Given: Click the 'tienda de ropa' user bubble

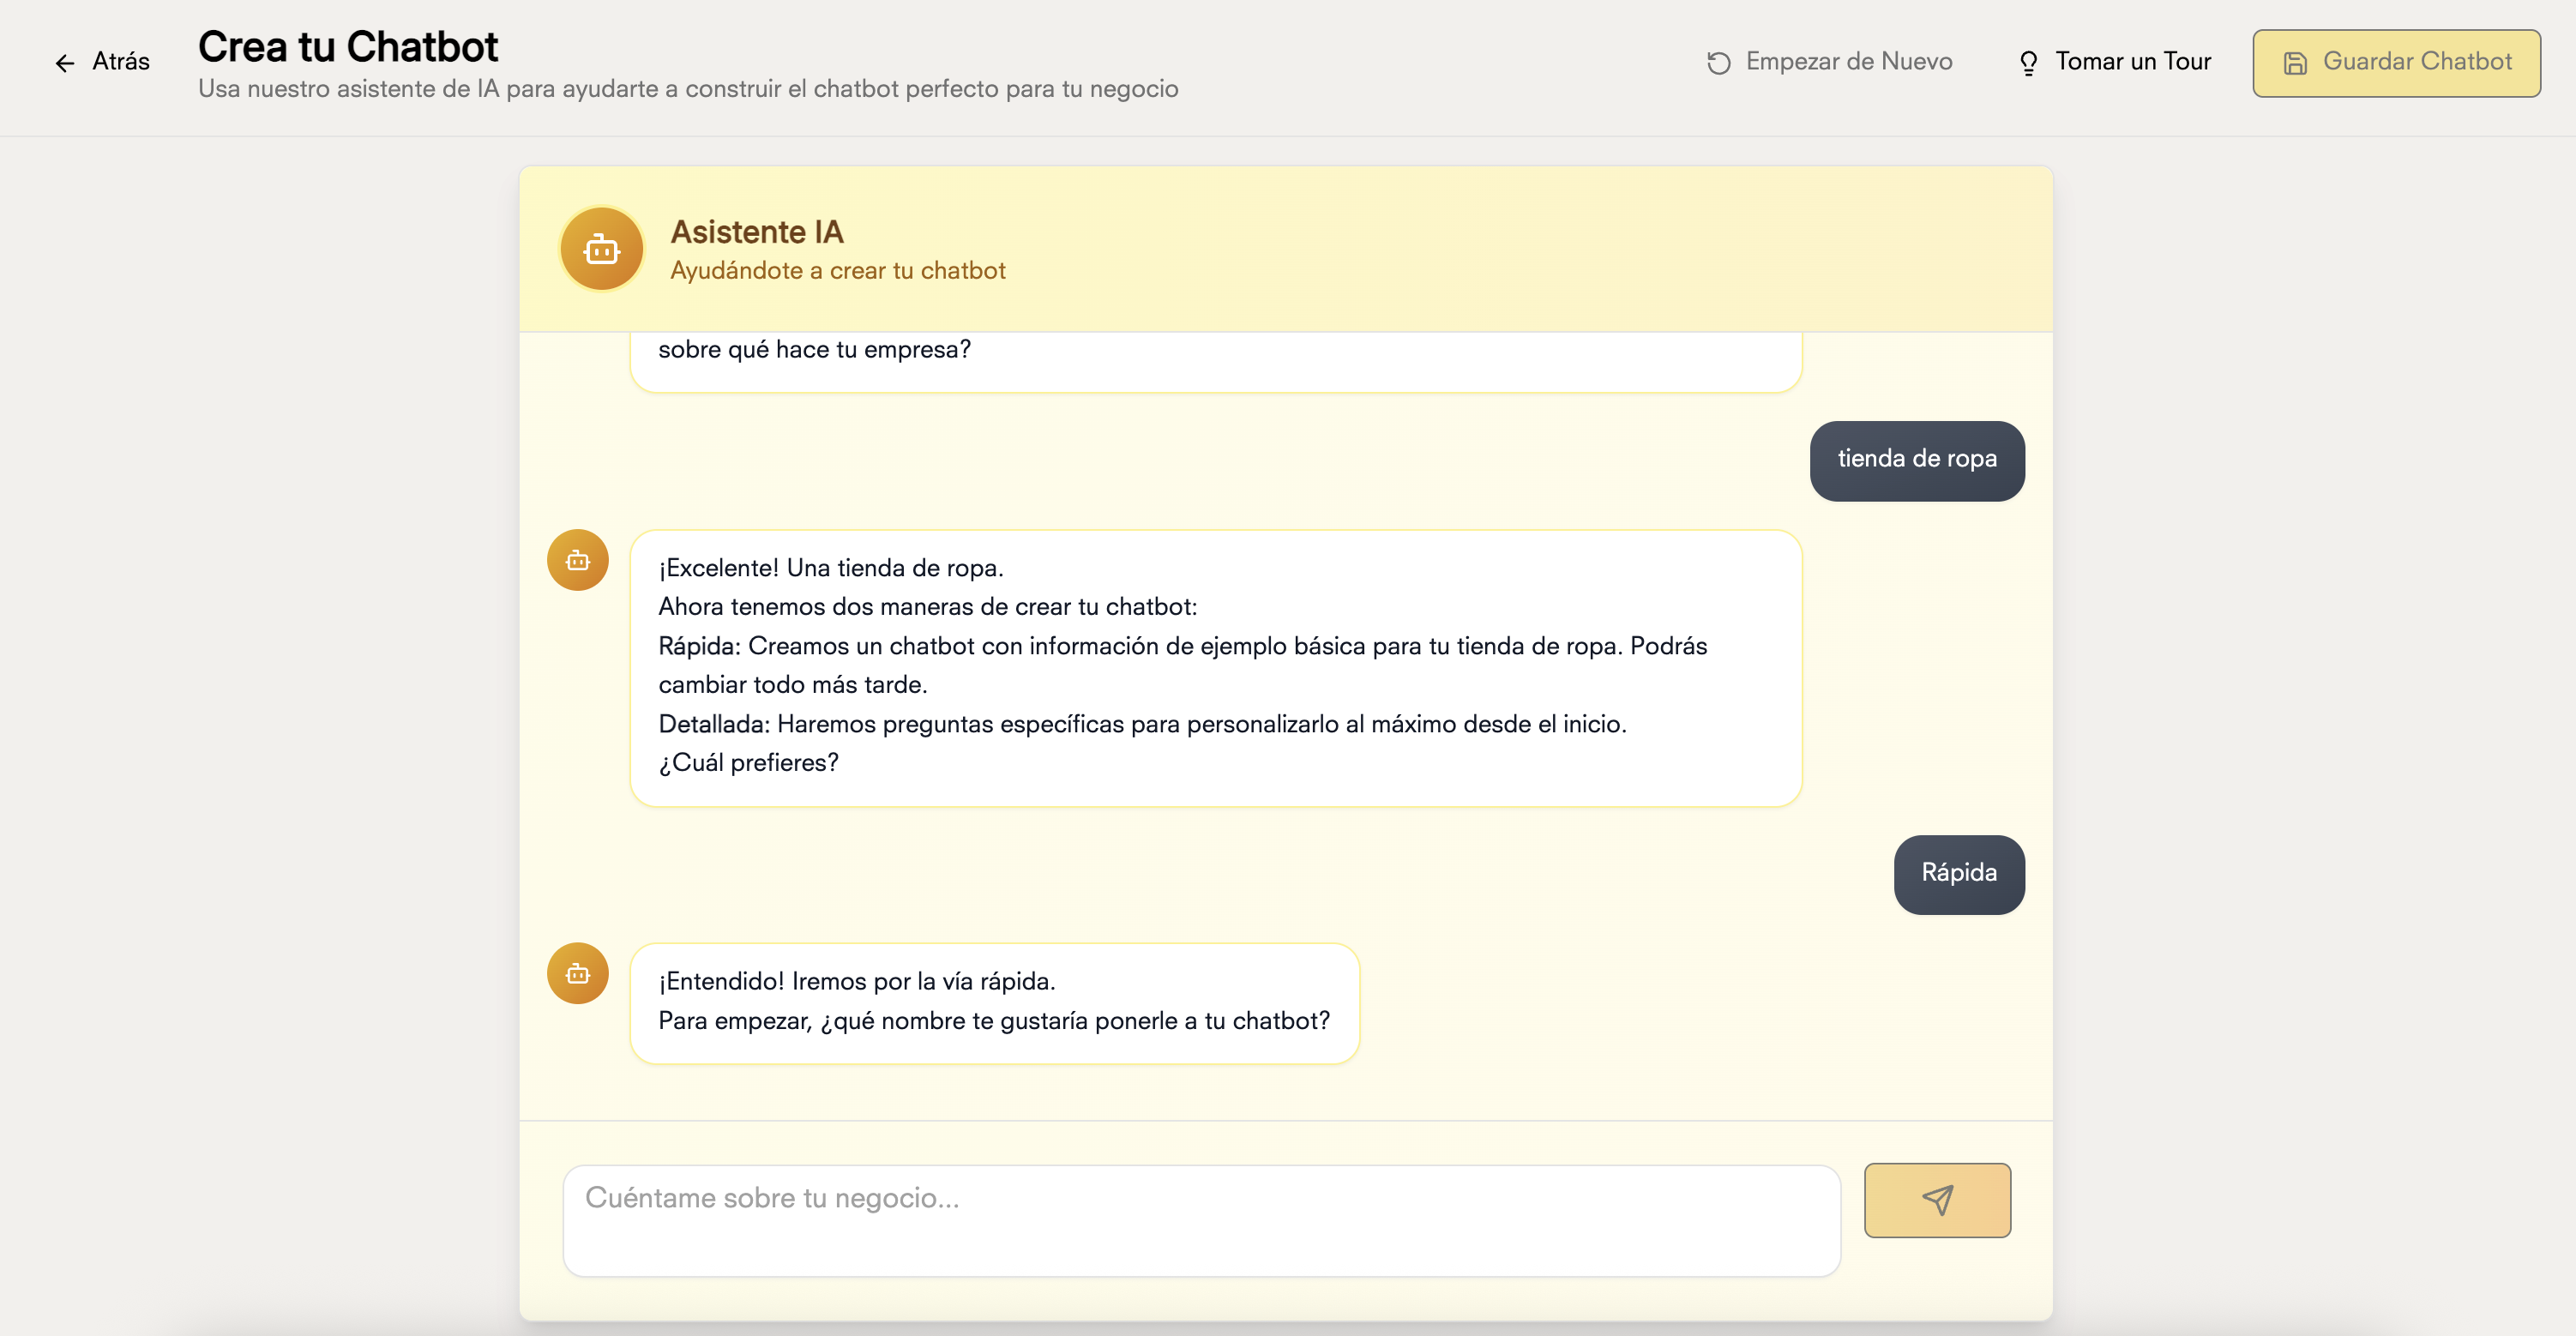Looking at the screenshot, I should click(1916, 460).
